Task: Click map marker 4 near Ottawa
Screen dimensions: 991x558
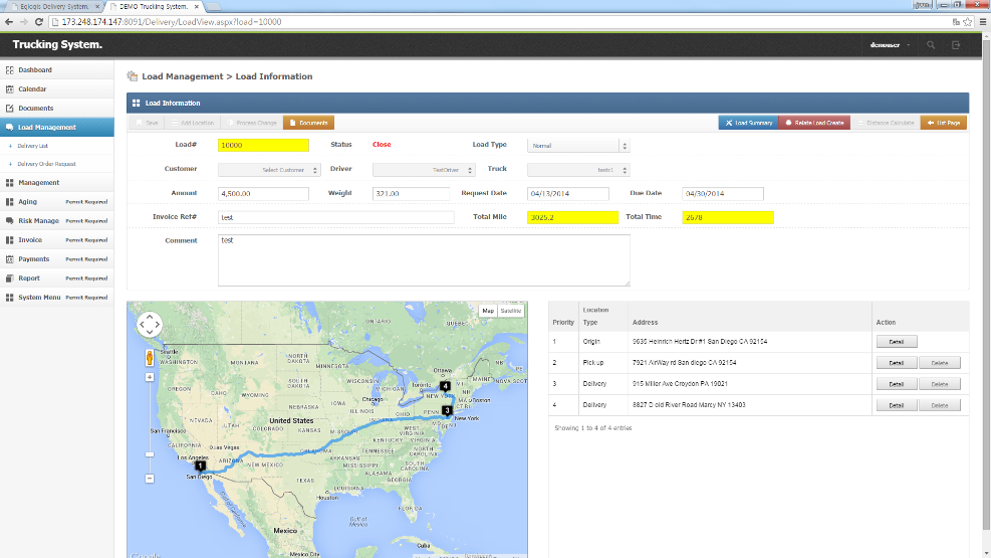Action: [445, 385]
